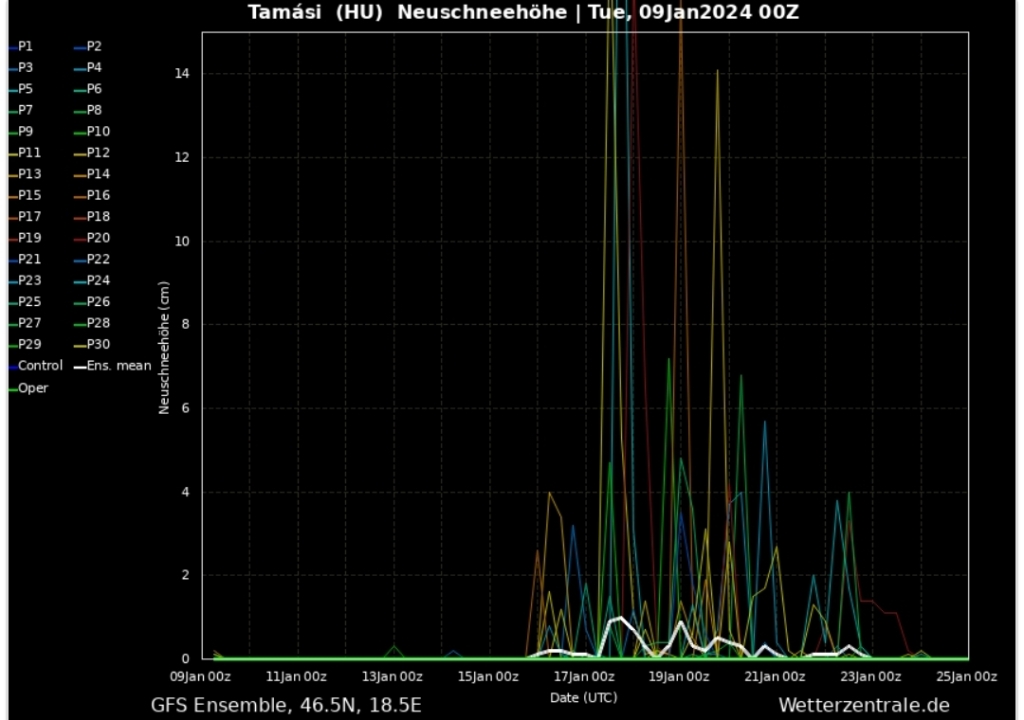Click the GFS Ensemble coordinates footer text

[x=286, y=705]
